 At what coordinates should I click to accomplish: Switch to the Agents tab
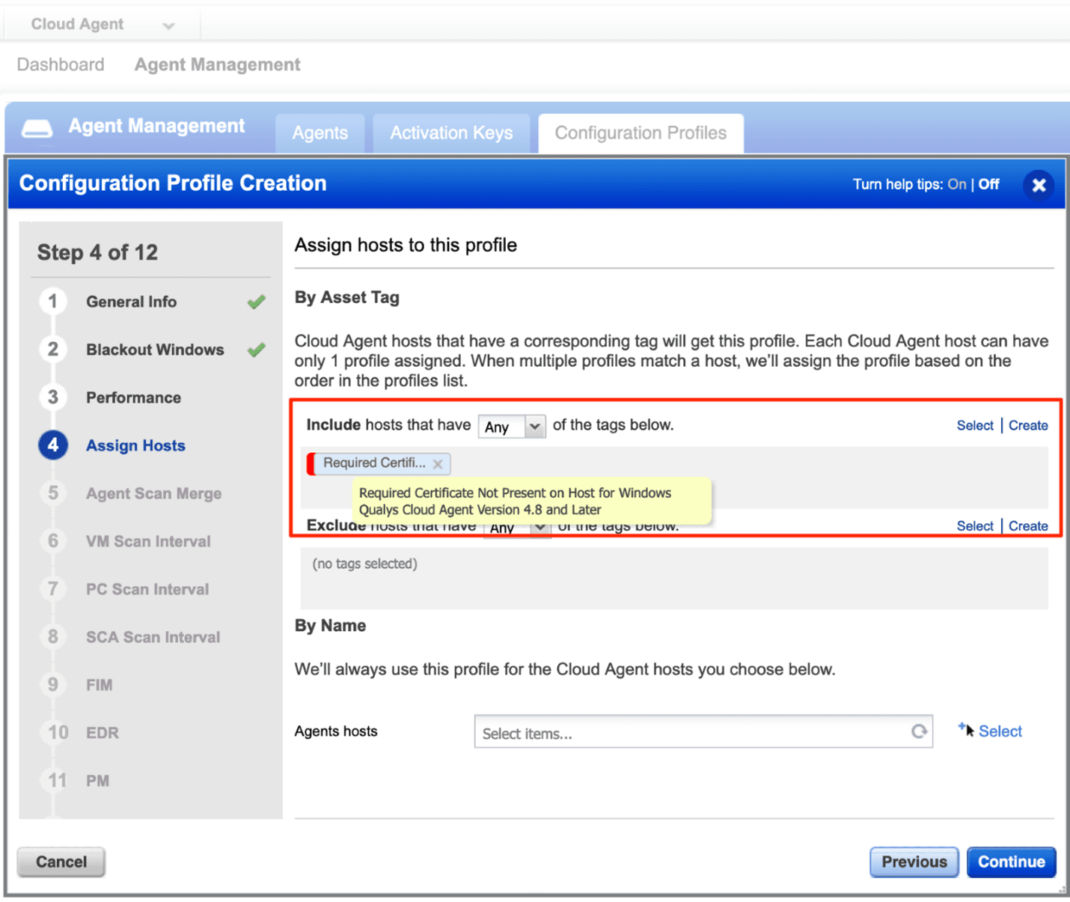point(320,132)
